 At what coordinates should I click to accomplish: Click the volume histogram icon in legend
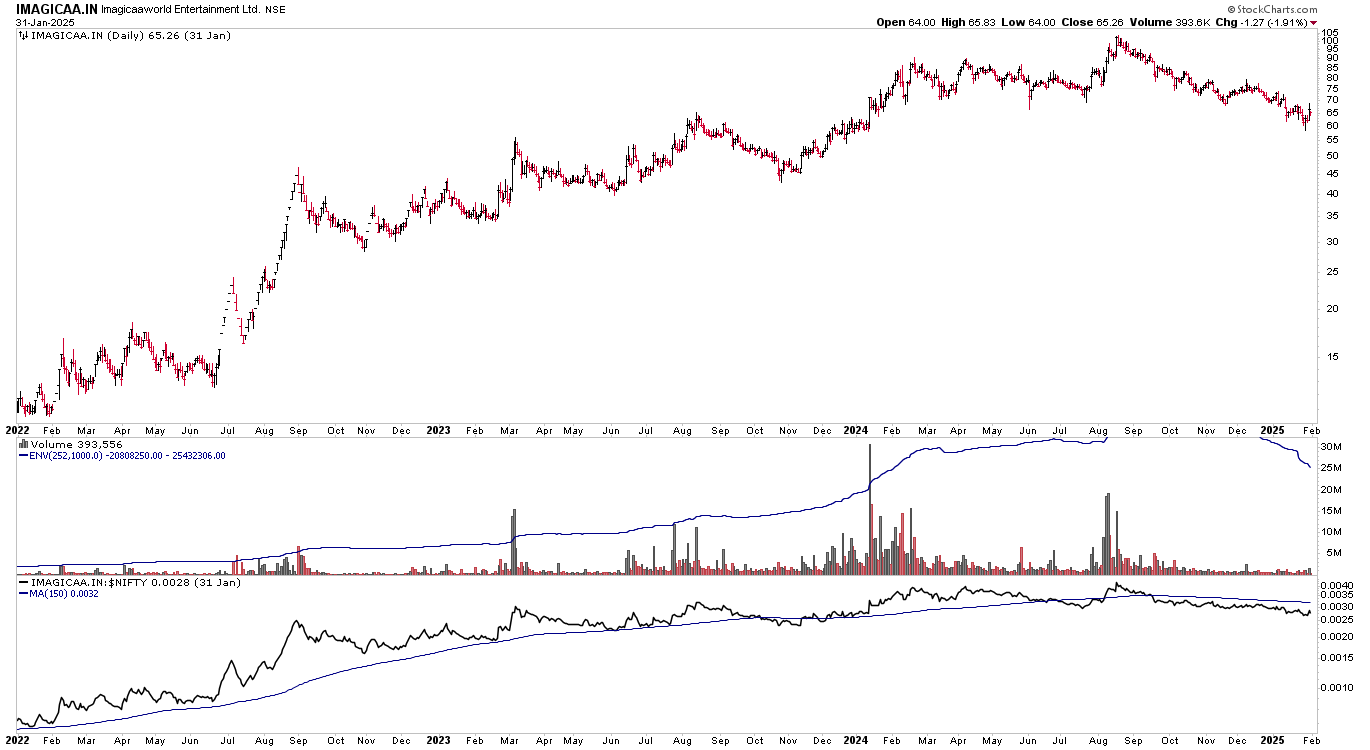coord(24,444)
